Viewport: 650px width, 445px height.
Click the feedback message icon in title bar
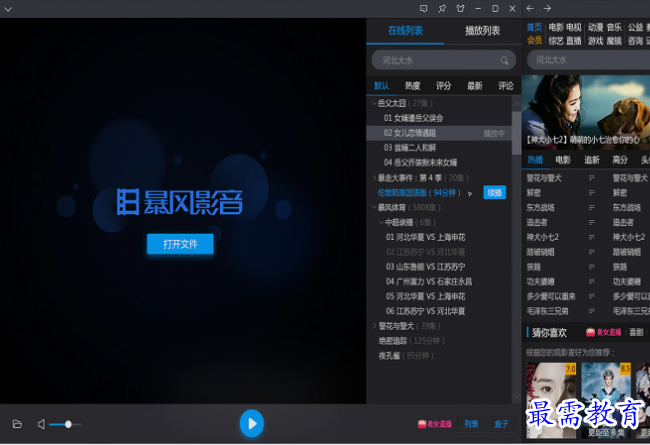point(423,9)
